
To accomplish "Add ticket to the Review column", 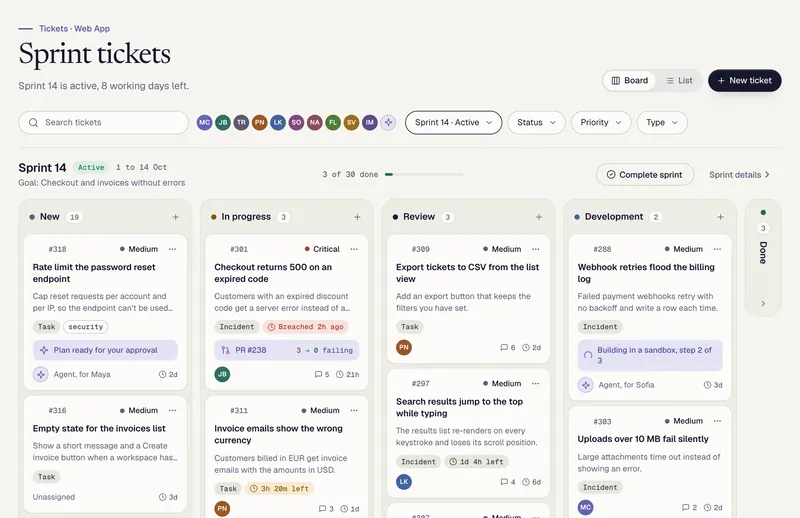I will tap(539, 217).
